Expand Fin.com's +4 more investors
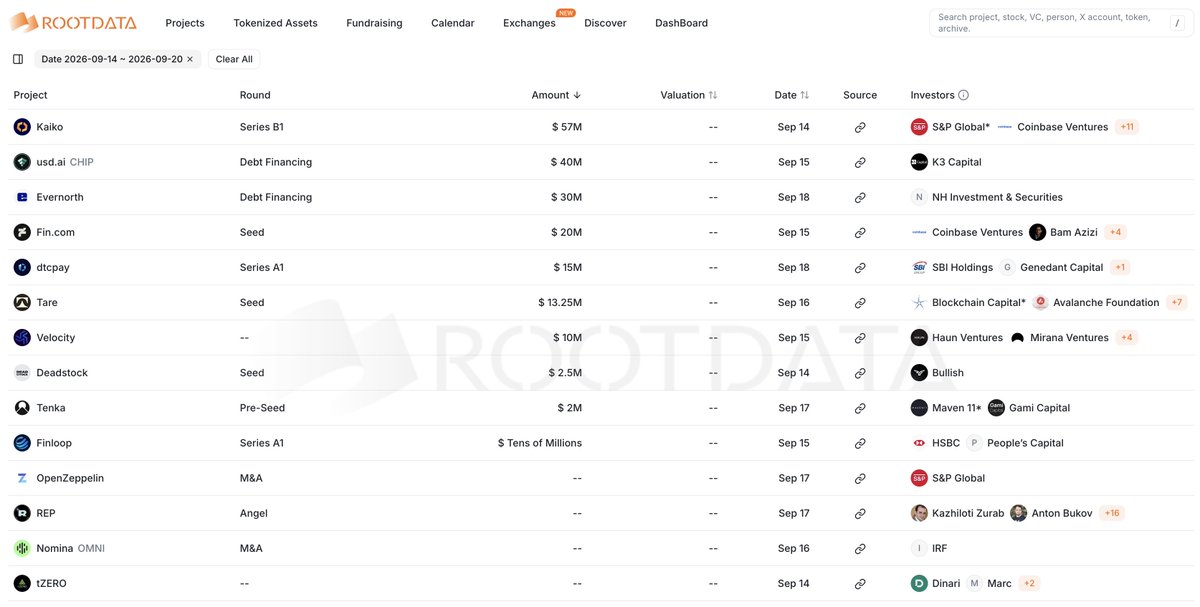 [1116, 232]
